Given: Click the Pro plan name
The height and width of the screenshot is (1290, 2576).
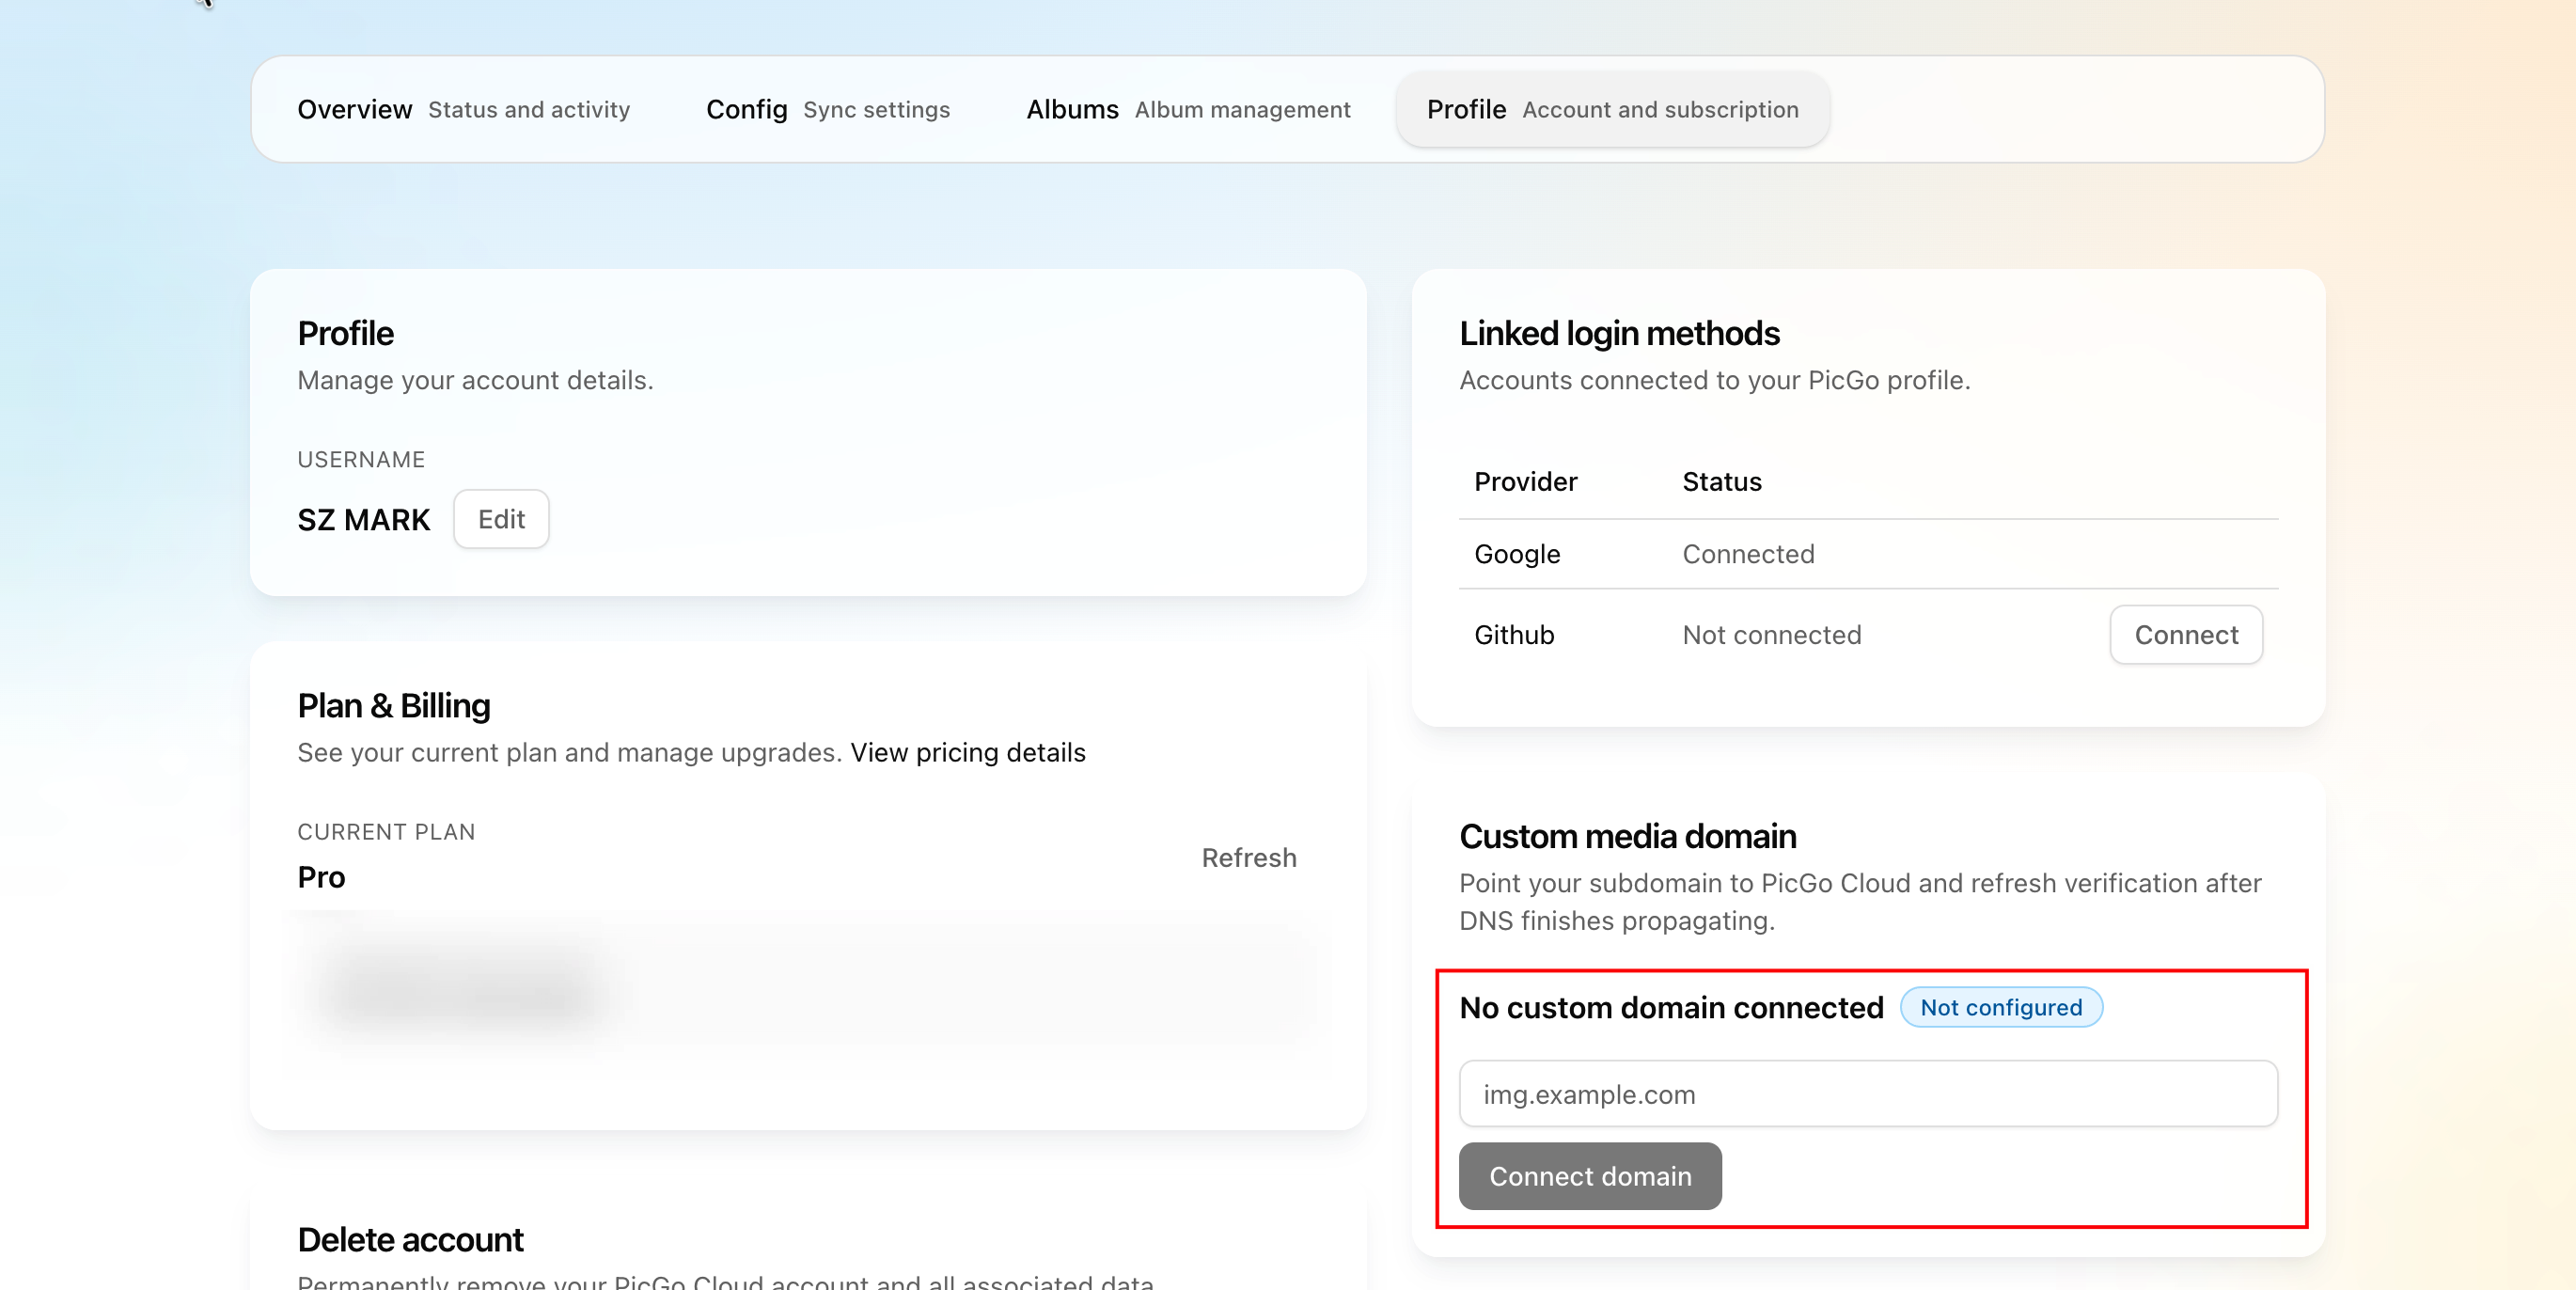Looking at the screenshot, I should [321, 877].
